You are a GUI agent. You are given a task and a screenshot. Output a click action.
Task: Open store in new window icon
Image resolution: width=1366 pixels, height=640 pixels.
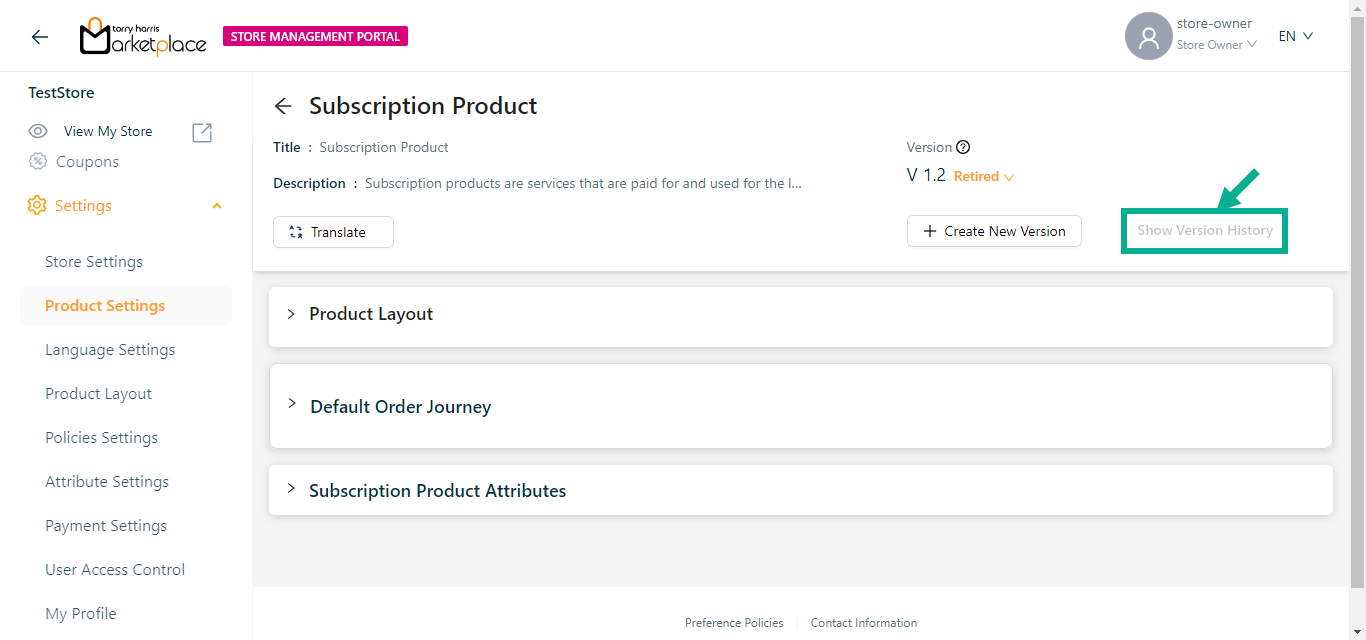point(202,132)
